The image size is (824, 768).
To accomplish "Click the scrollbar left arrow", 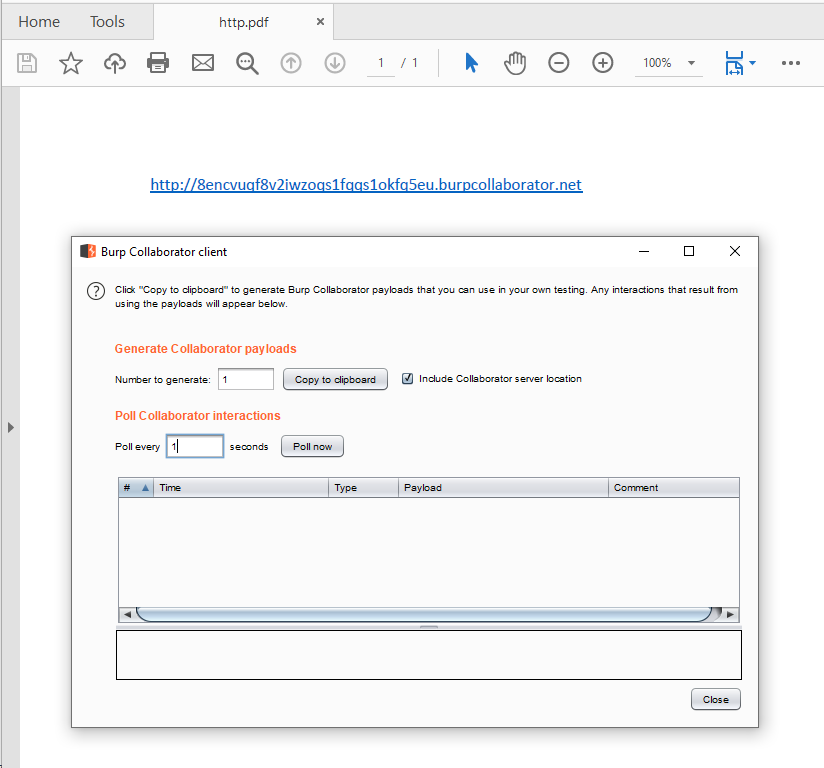I will (127, 614).
